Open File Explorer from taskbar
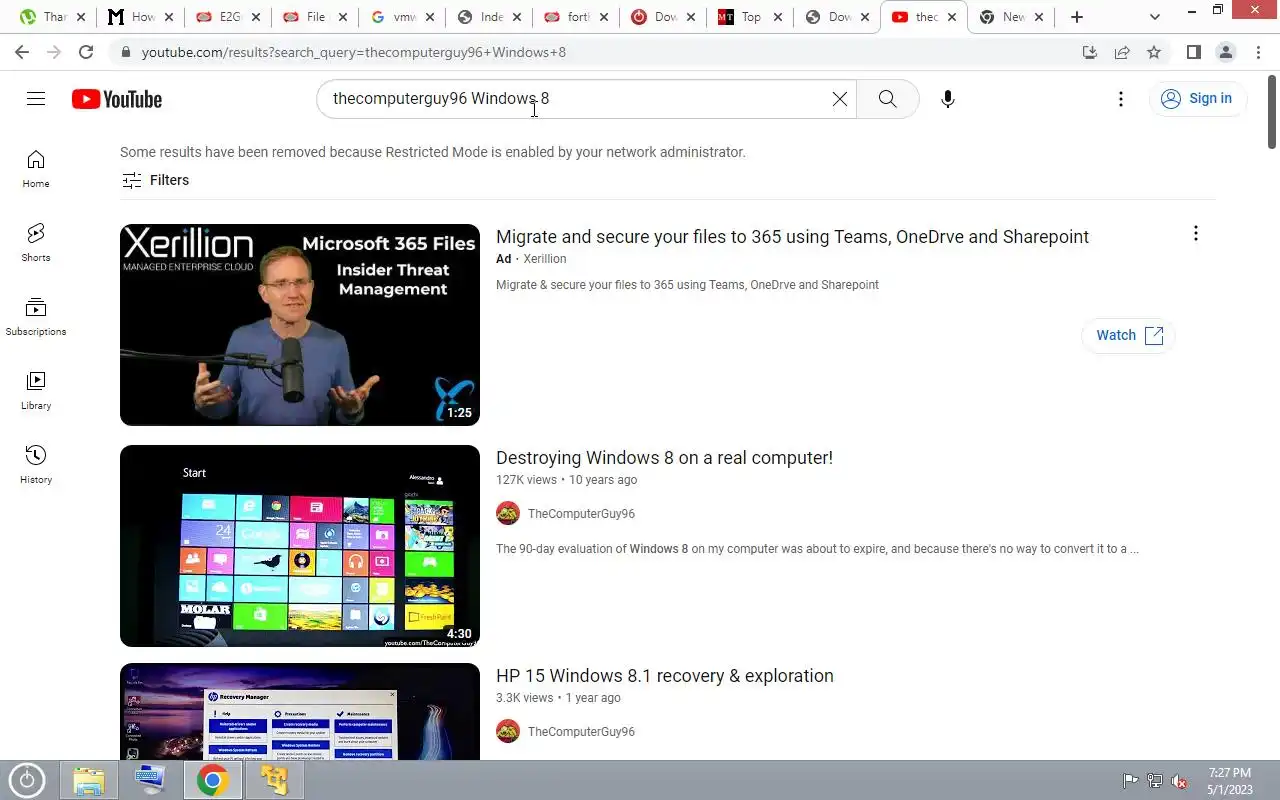 point(88,780)
